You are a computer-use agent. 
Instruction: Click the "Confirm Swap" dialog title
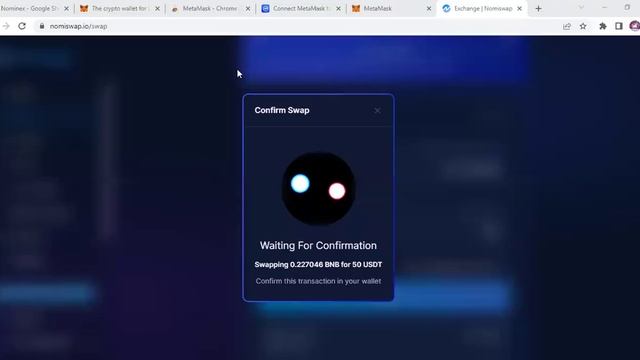click(282, 110)
